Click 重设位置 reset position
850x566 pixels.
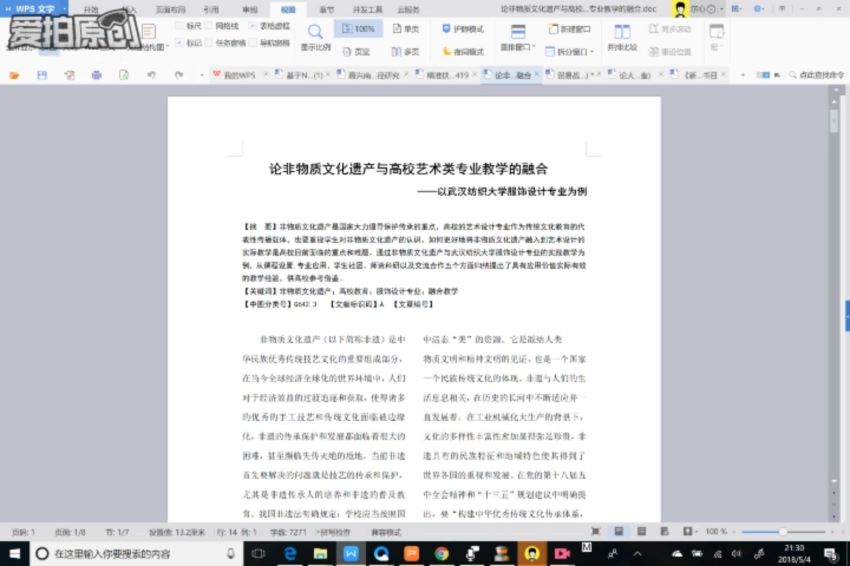(x=670, y=52)
